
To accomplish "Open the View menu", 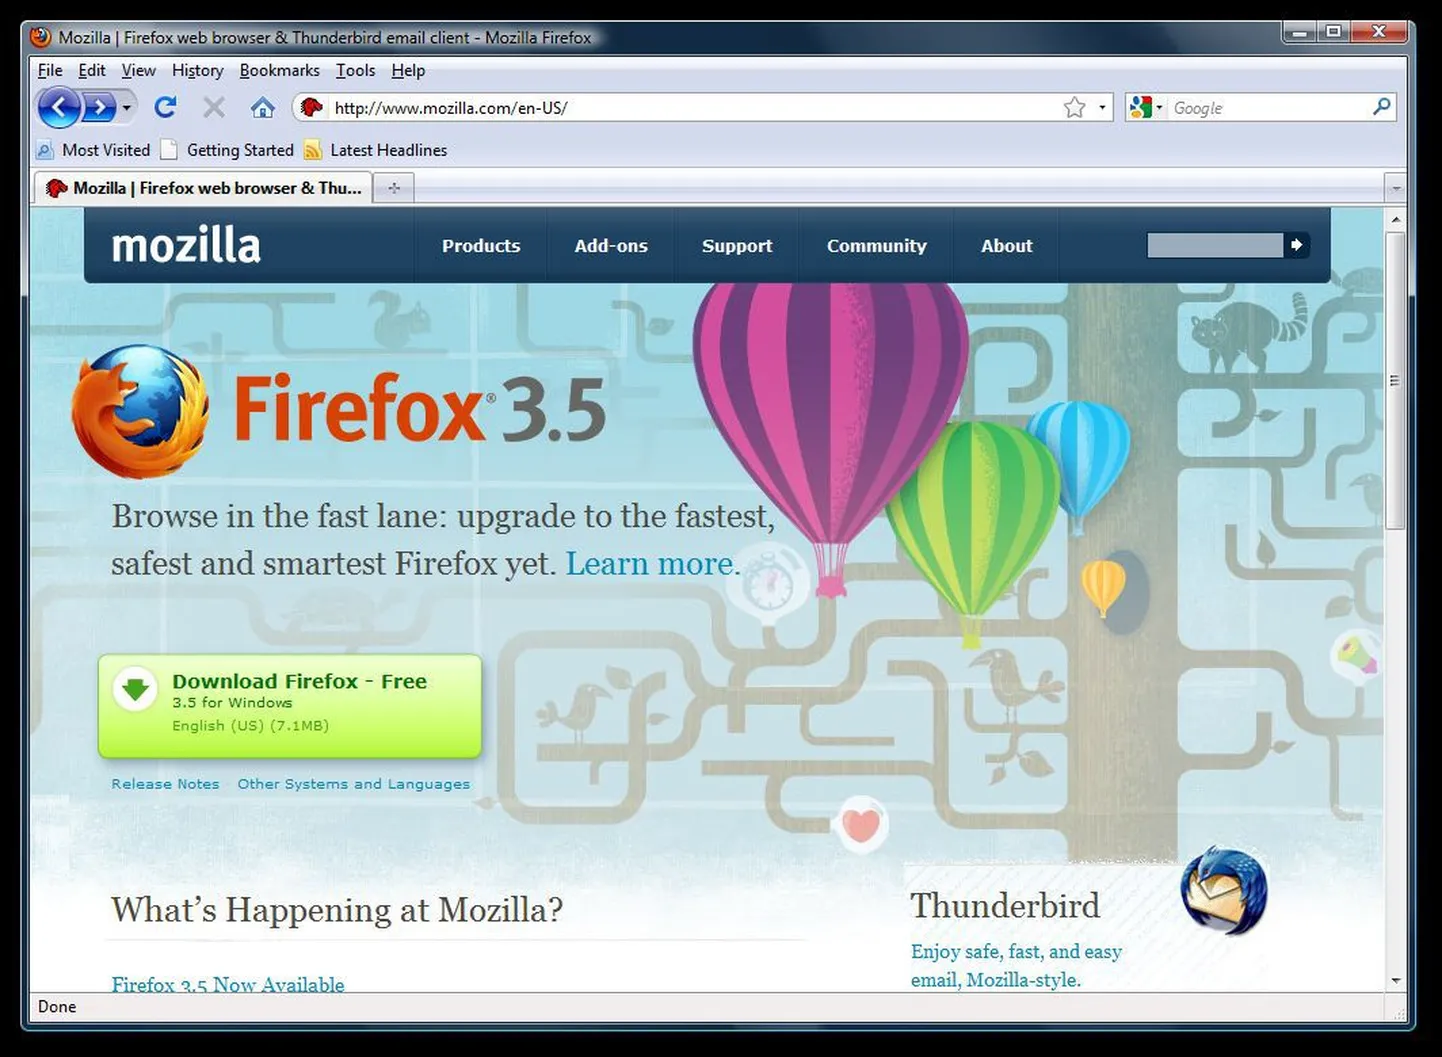I will 139,70.
